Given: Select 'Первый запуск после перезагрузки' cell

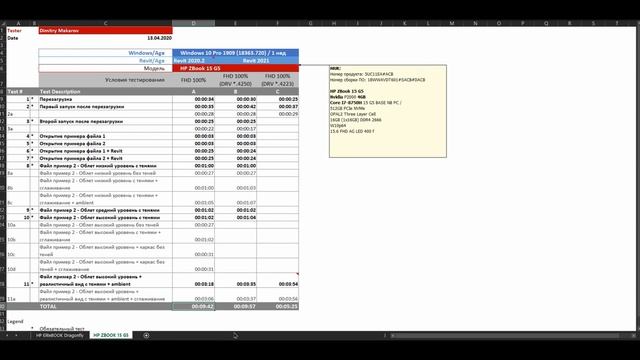Looking at the screenshot, I should [x=105, y=107].
